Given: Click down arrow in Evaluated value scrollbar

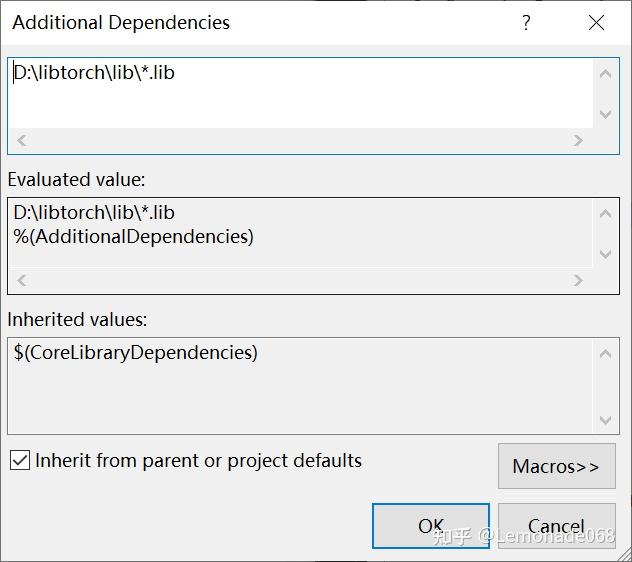Looking at the screenshot, I should click(x=605, y=254).
